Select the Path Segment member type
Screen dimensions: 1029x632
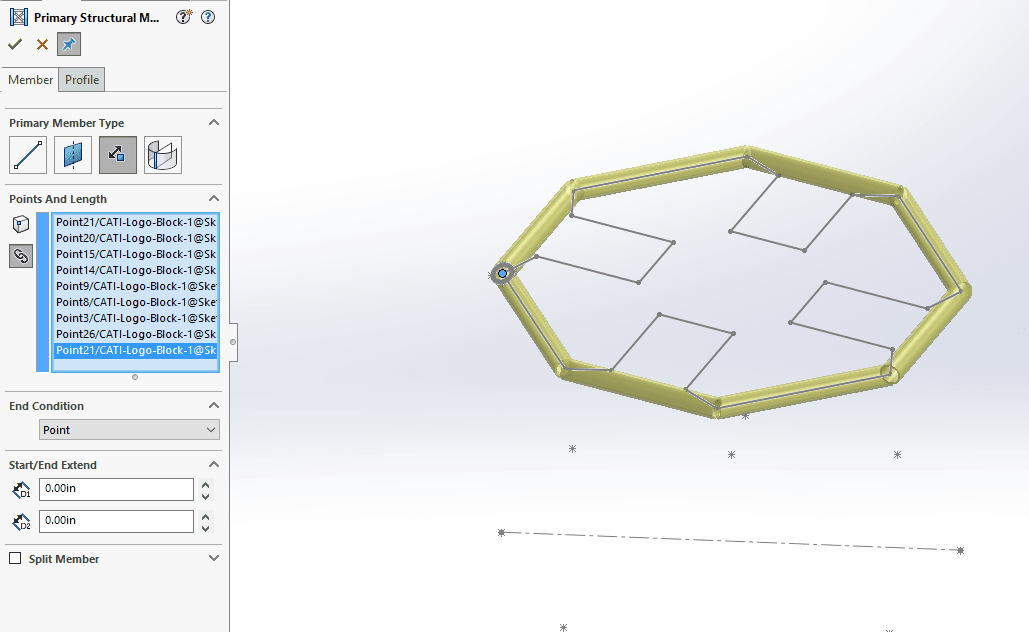pyautogui.click(x=28, y=155)
